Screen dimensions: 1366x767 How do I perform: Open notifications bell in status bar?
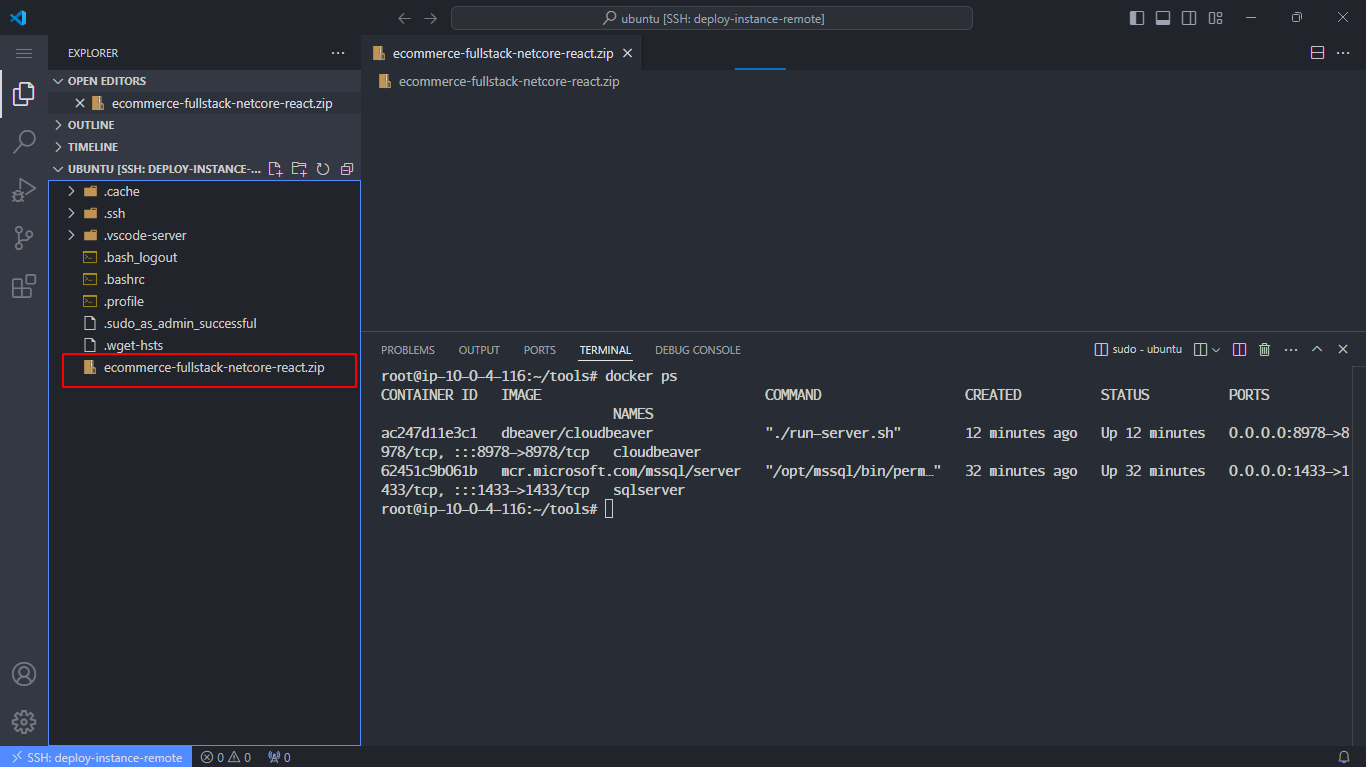click(x=1344, y=757)
